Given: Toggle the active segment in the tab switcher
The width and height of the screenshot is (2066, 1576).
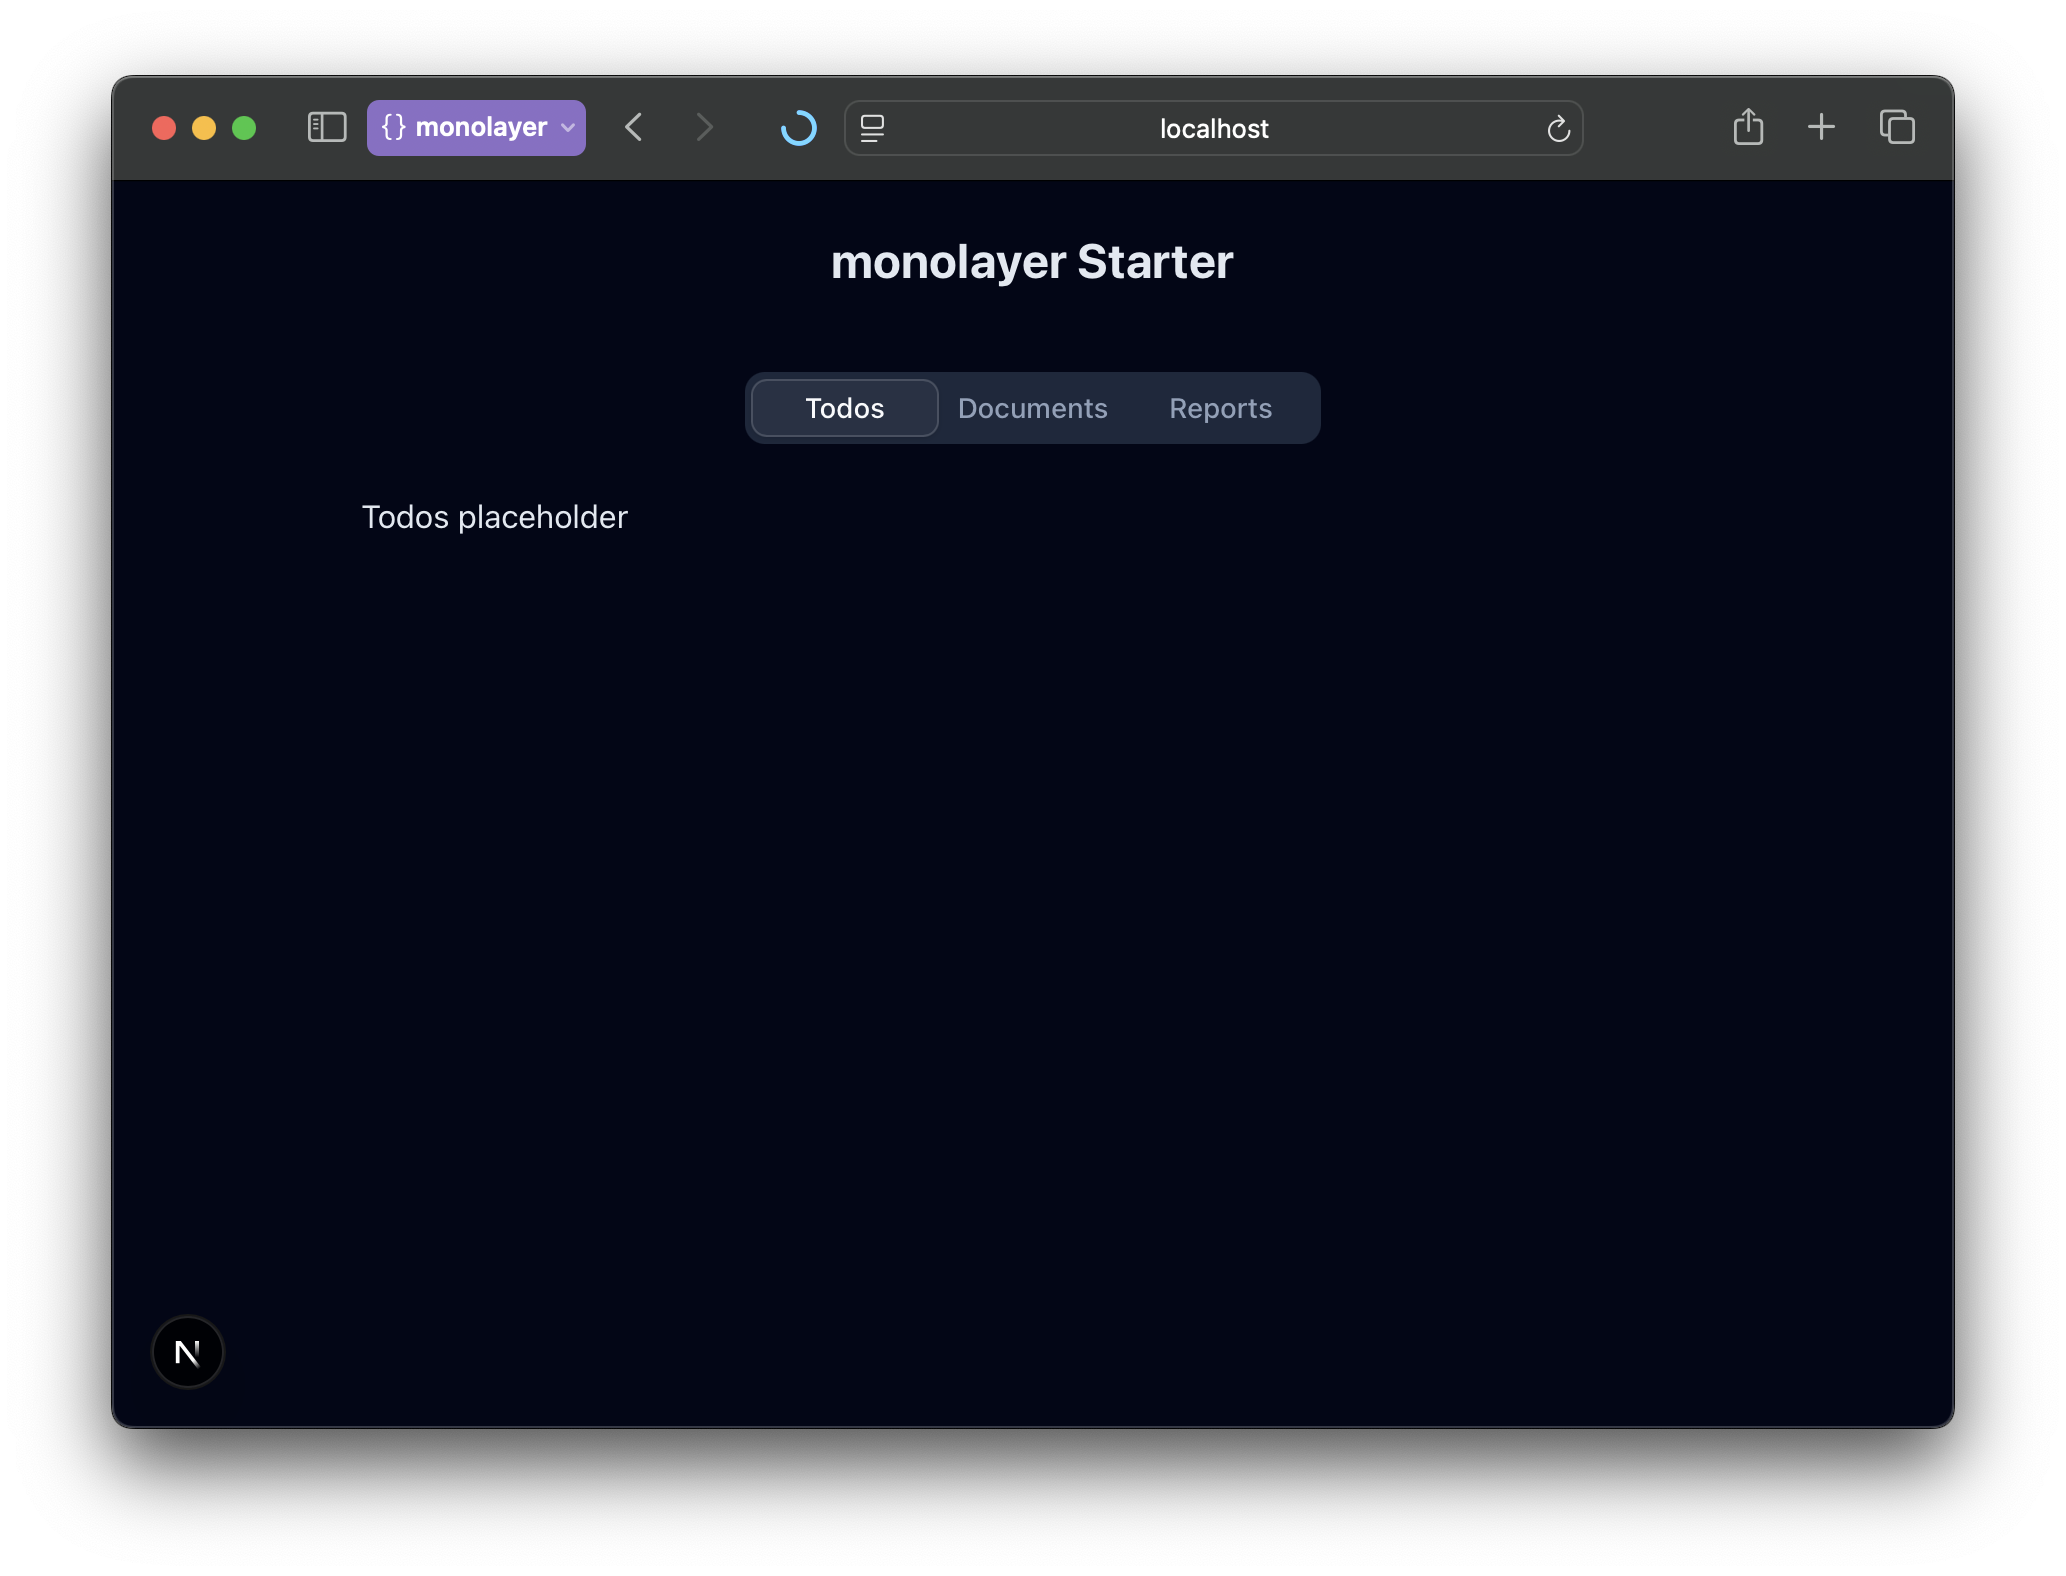Looking at the screenshot, I should pyautogui.click(x=843, y=408).
